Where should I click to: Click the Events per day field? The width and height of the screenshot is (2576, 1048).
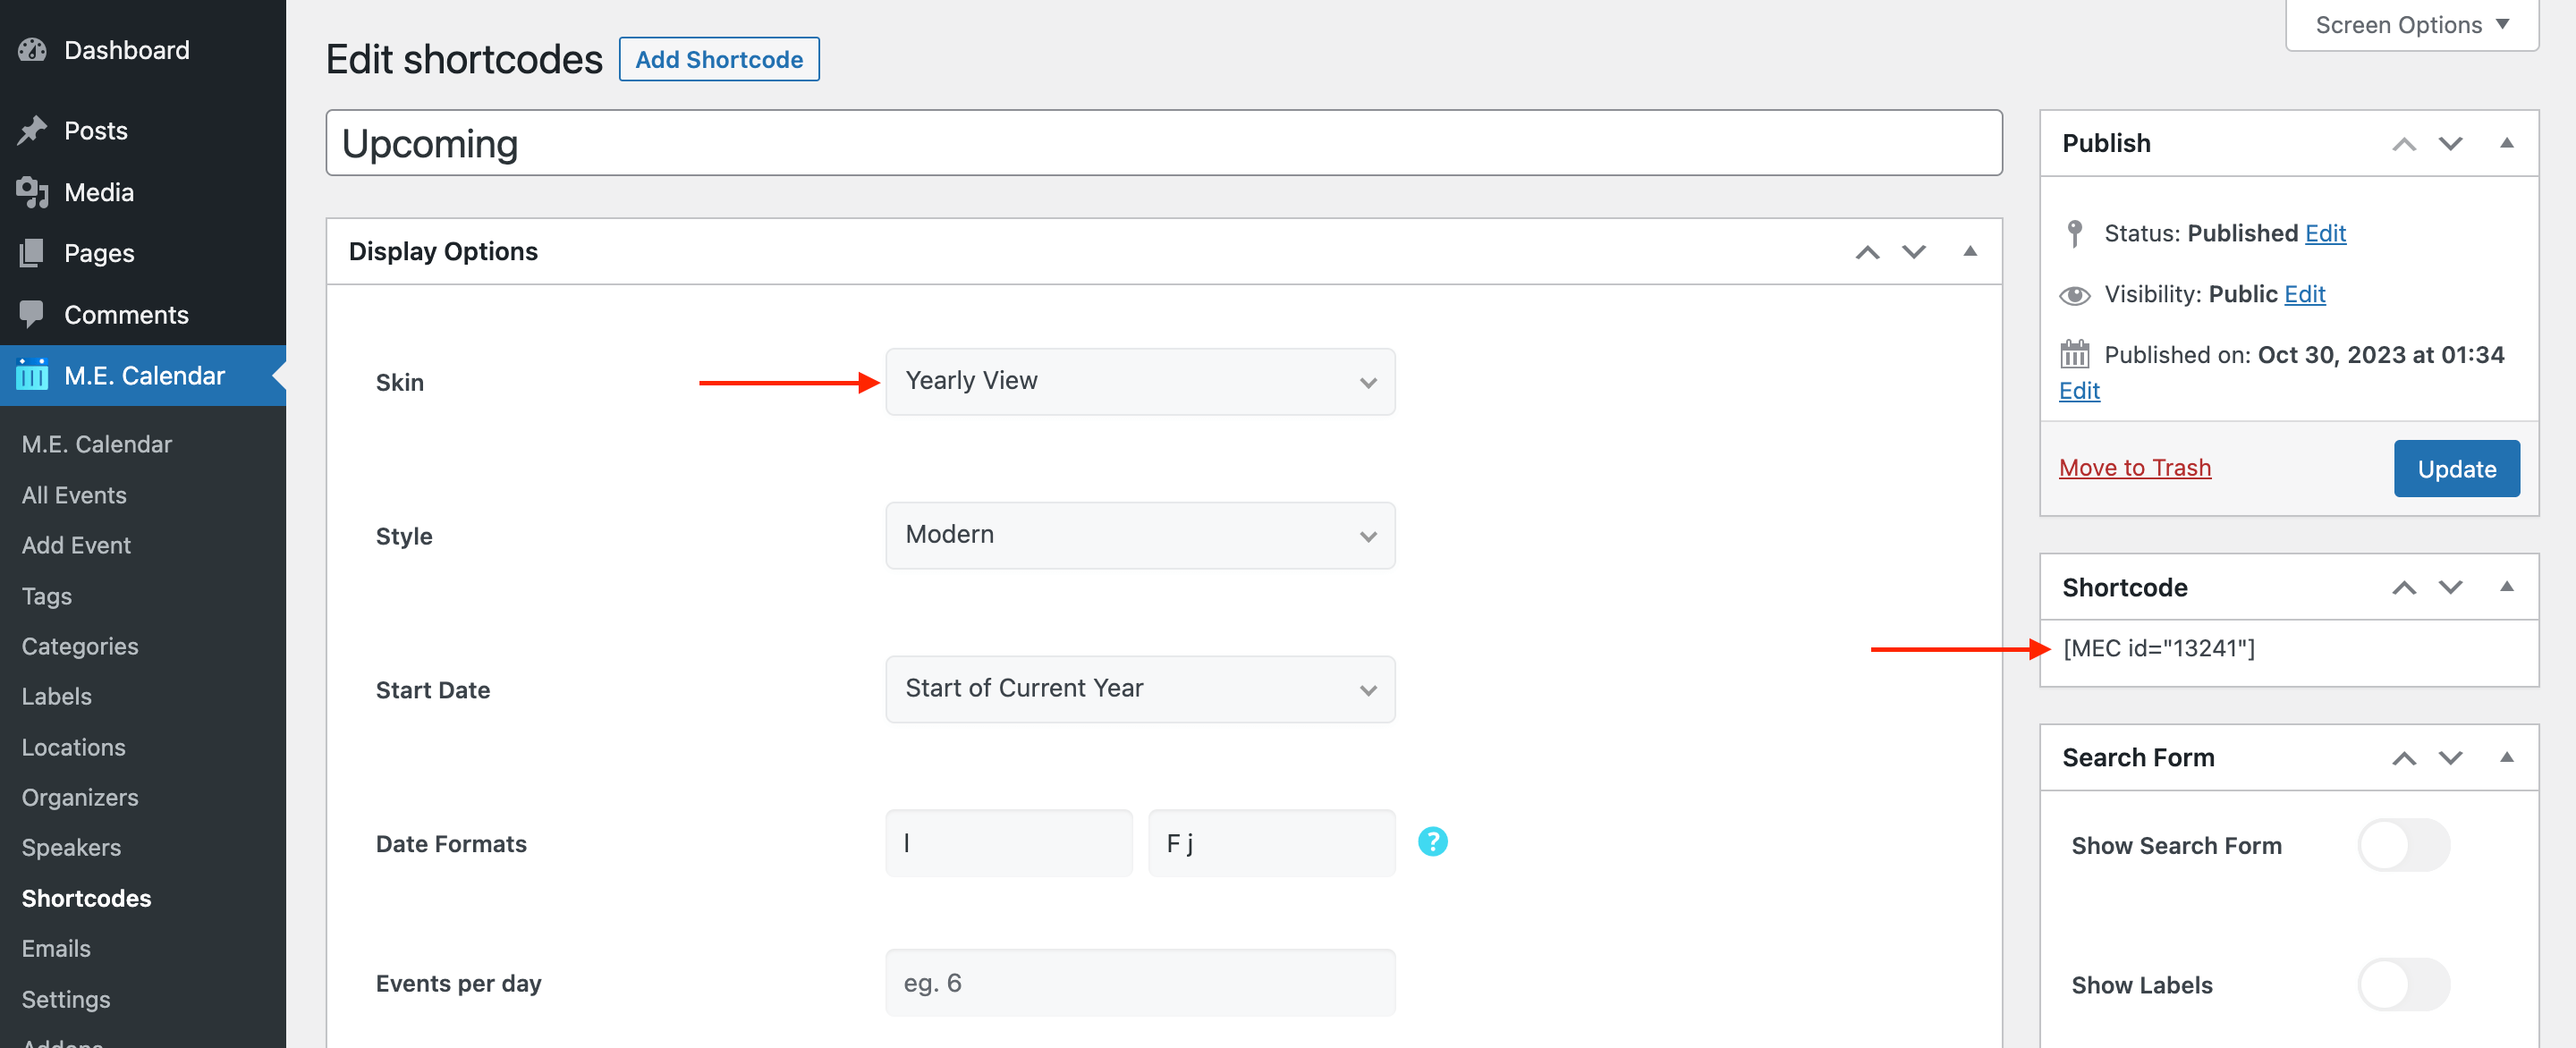click(x=1139, y=983)
